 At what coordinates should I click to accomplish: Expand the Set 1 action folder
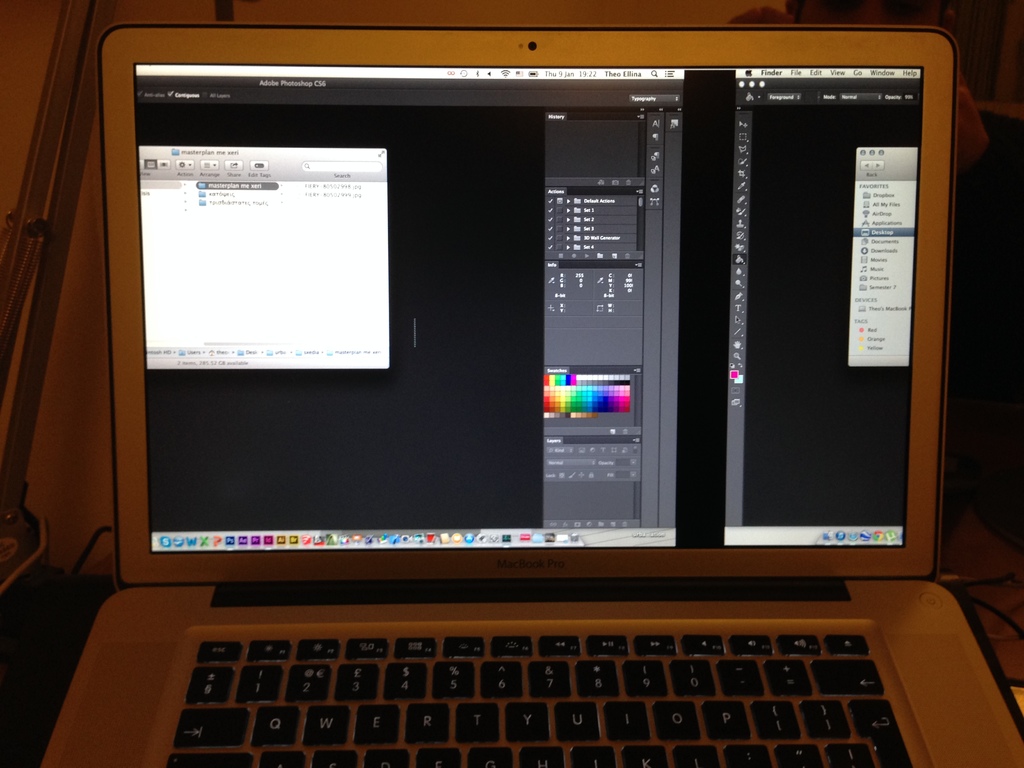[x=569, y=210]
